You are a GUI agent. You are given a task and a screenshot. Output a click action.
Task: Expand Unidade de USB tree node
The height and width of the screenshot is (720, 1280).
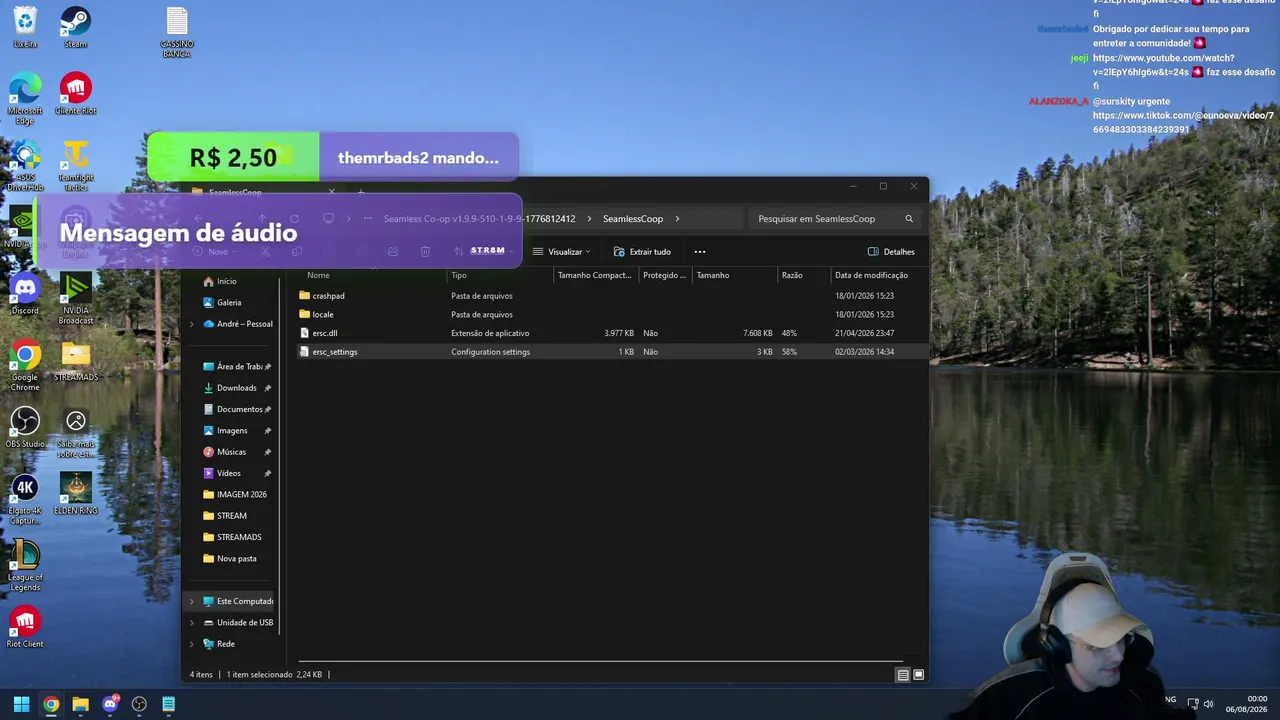(x=192, y=622)
